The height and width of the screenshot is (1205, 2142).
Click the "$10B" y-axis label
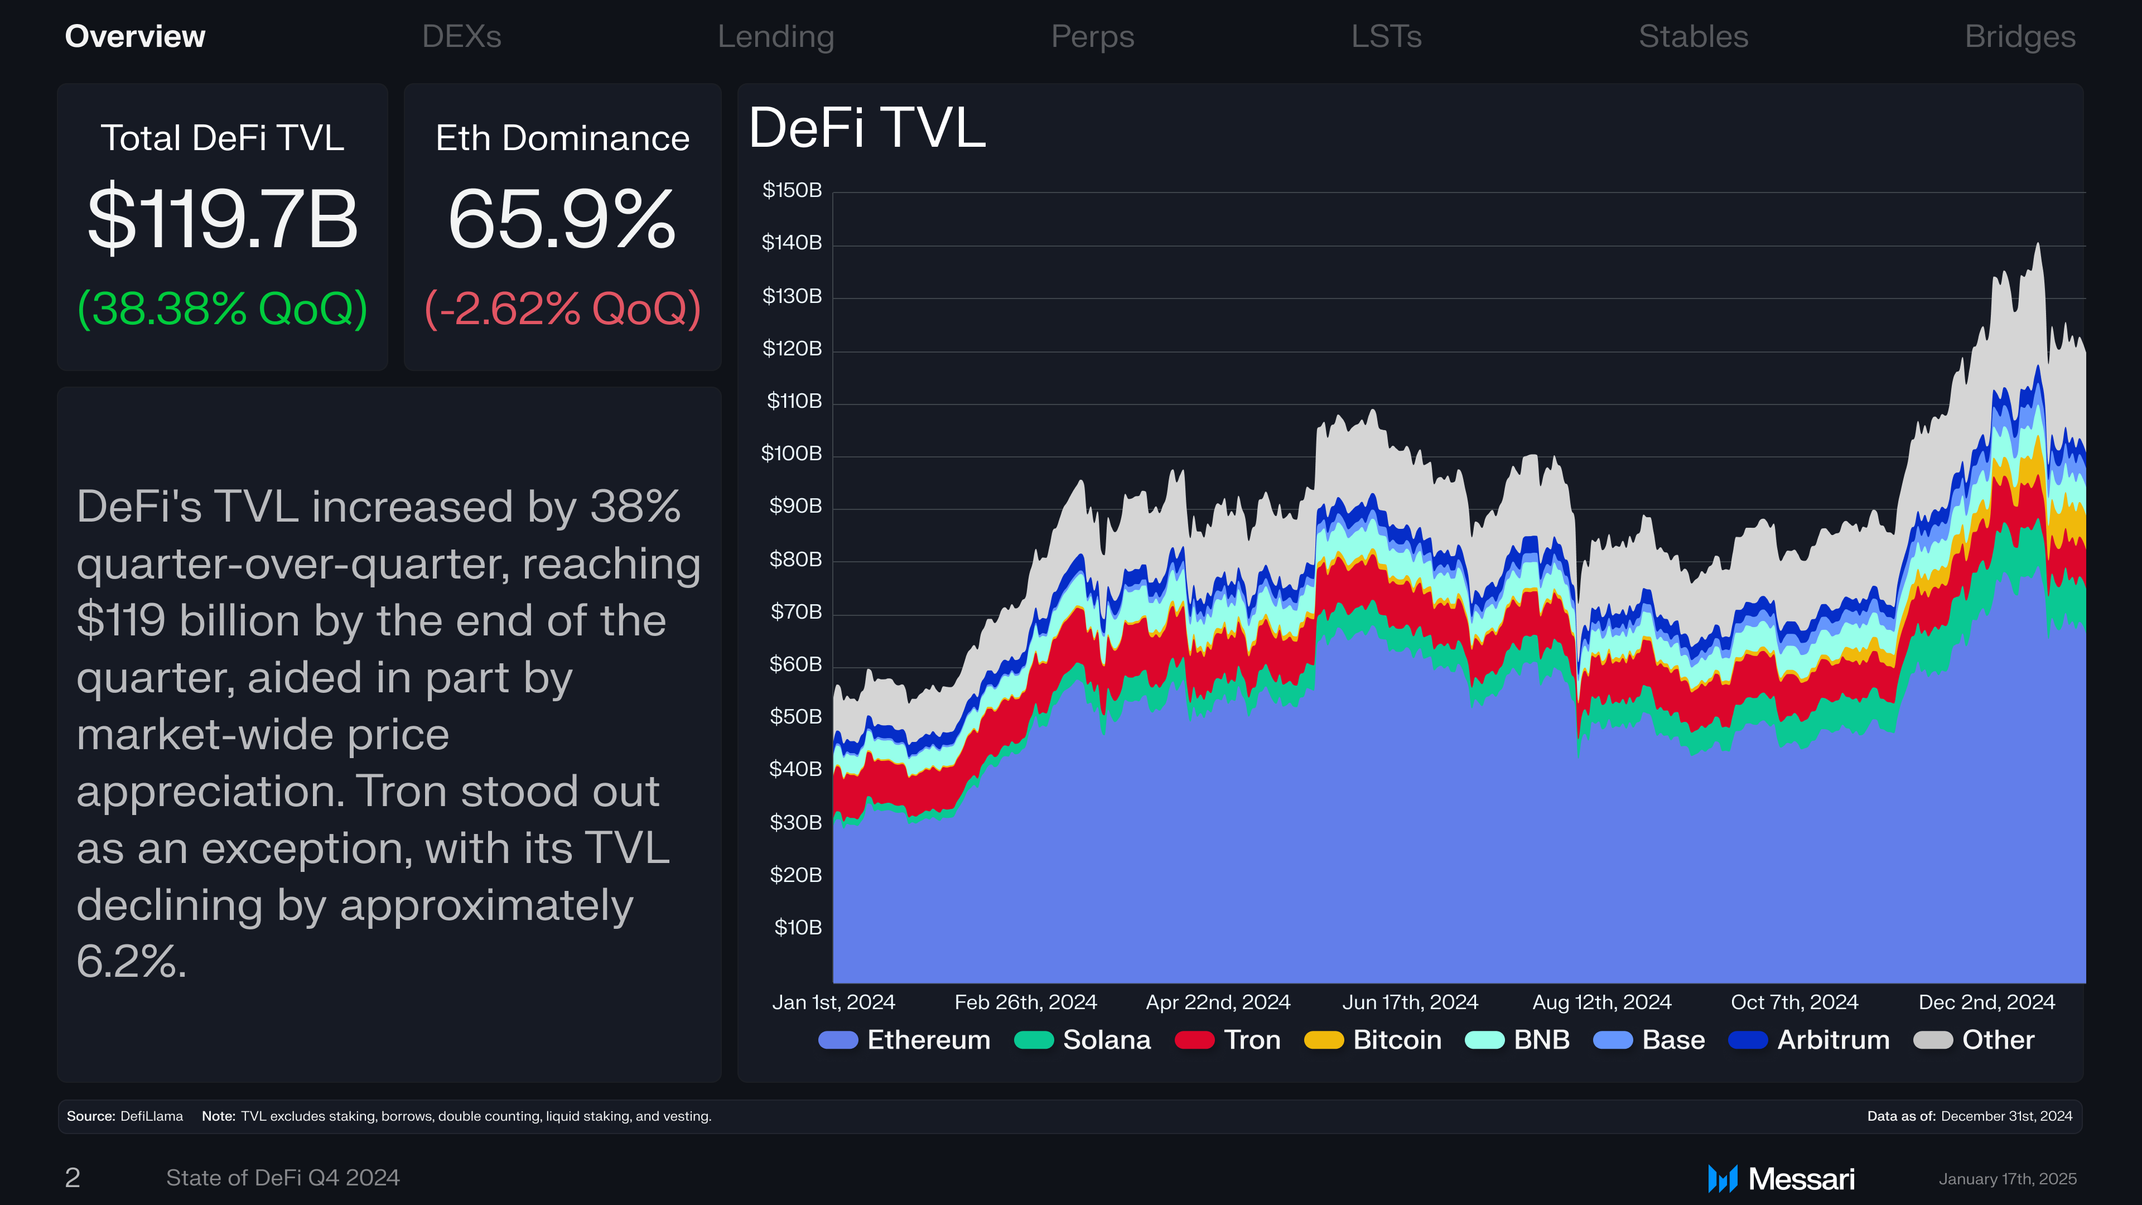798,928
